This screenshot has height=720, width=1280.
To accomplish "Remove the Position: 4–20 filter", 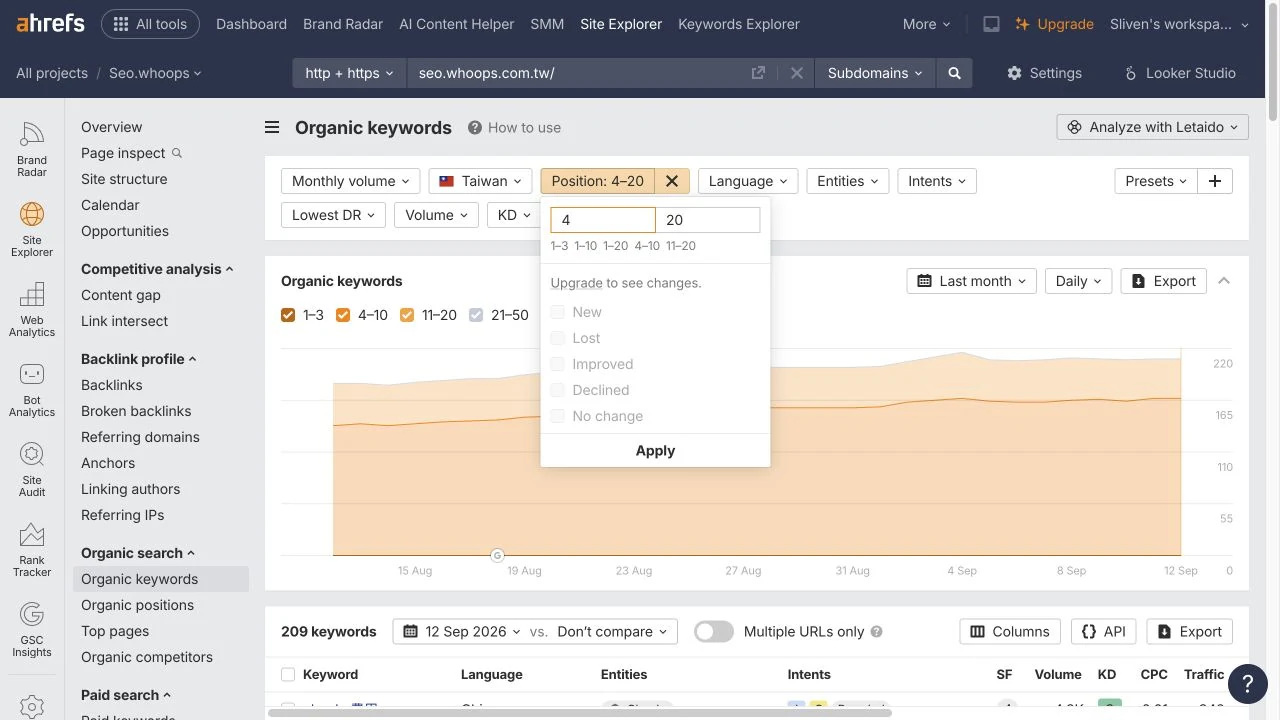I will pos(672,181).
